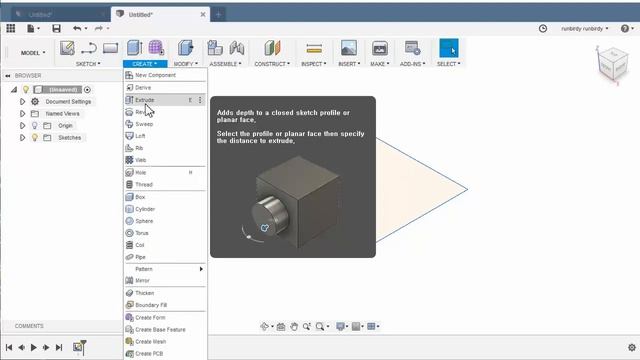Click the Offset Plane construct icon
Screen dimensions: 640x360
click(272, 48)
